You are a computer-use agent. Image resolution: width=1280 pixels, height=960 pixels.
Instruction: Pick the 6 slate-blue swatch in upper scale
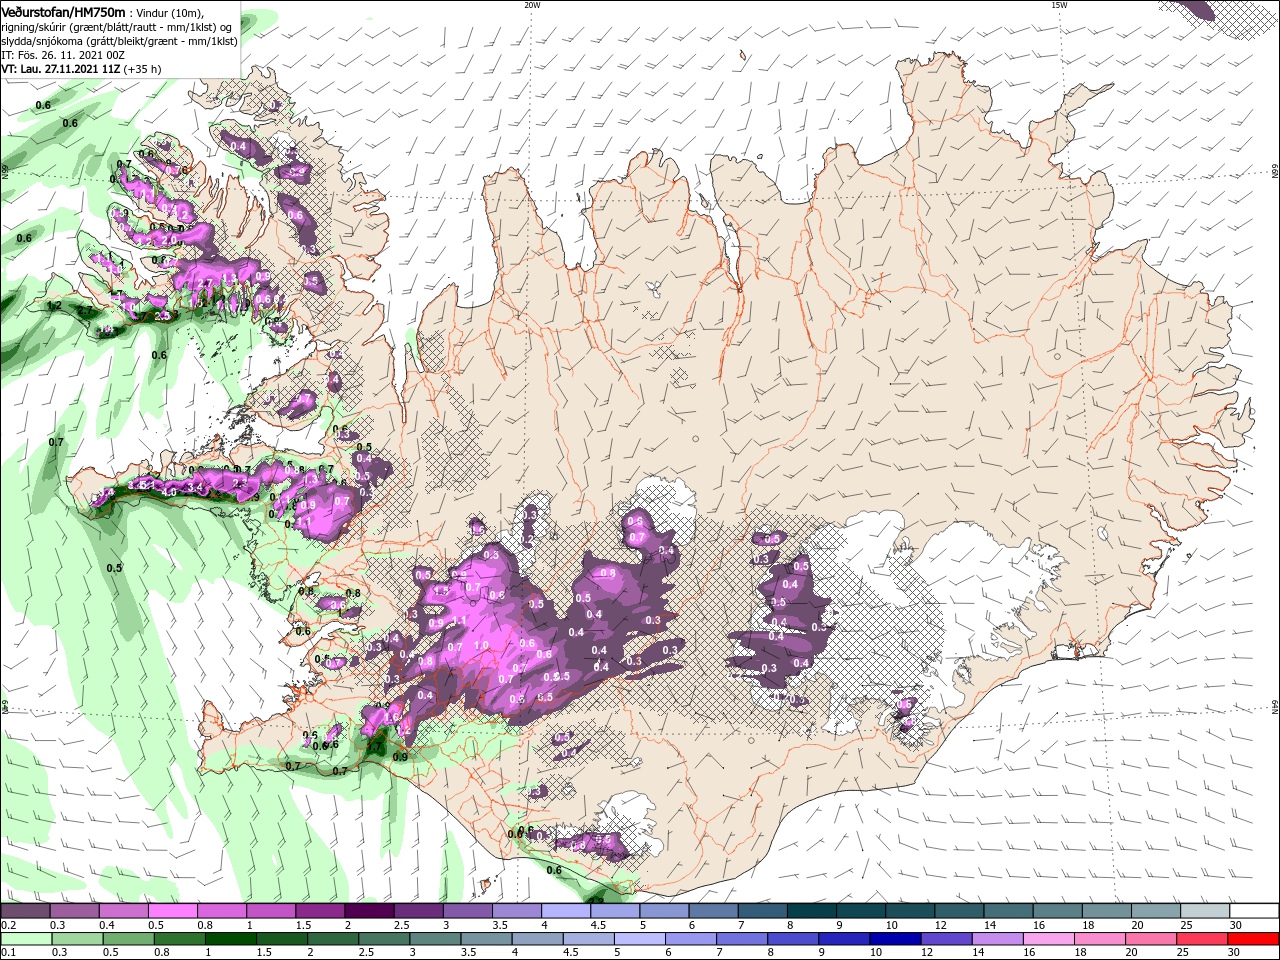pyautogui.click(x=713, y=911)
